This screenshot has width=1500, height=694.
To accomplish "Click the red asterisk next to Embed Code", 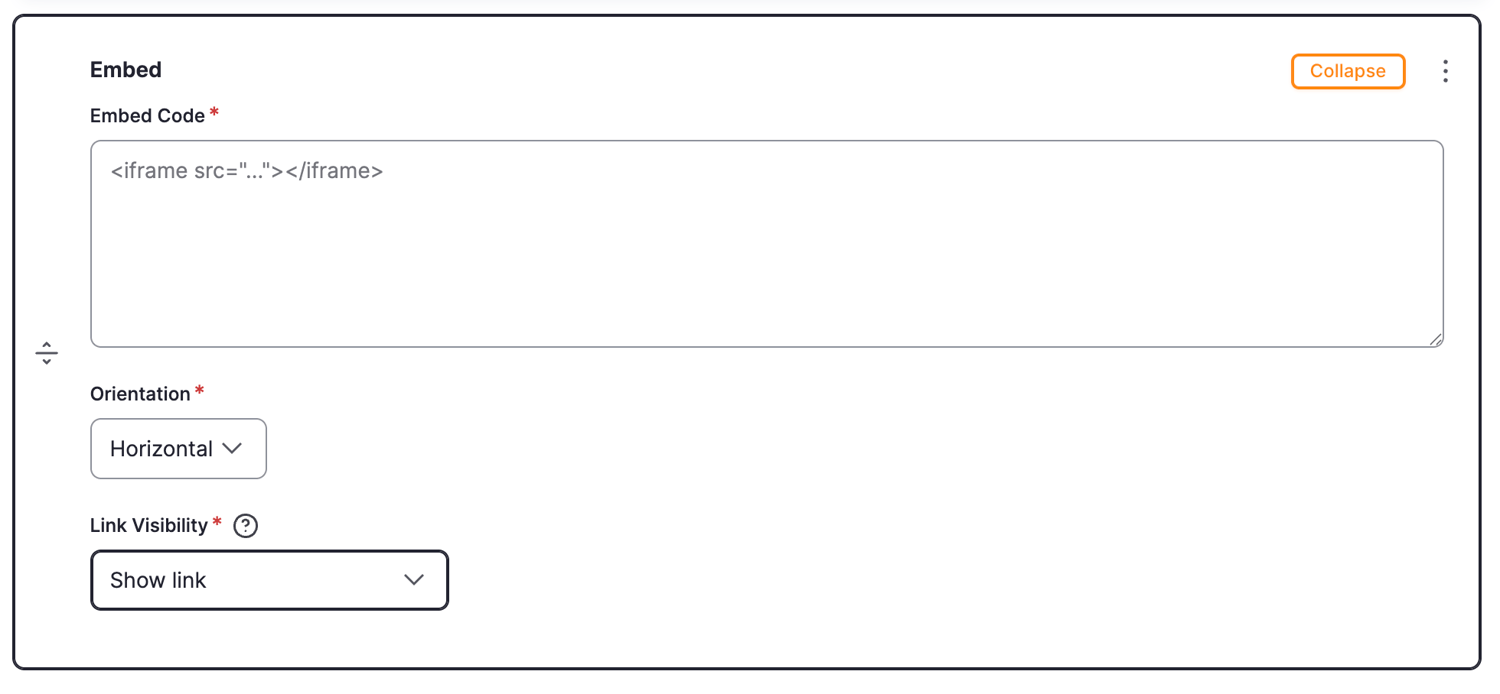I will click(214, 113).
